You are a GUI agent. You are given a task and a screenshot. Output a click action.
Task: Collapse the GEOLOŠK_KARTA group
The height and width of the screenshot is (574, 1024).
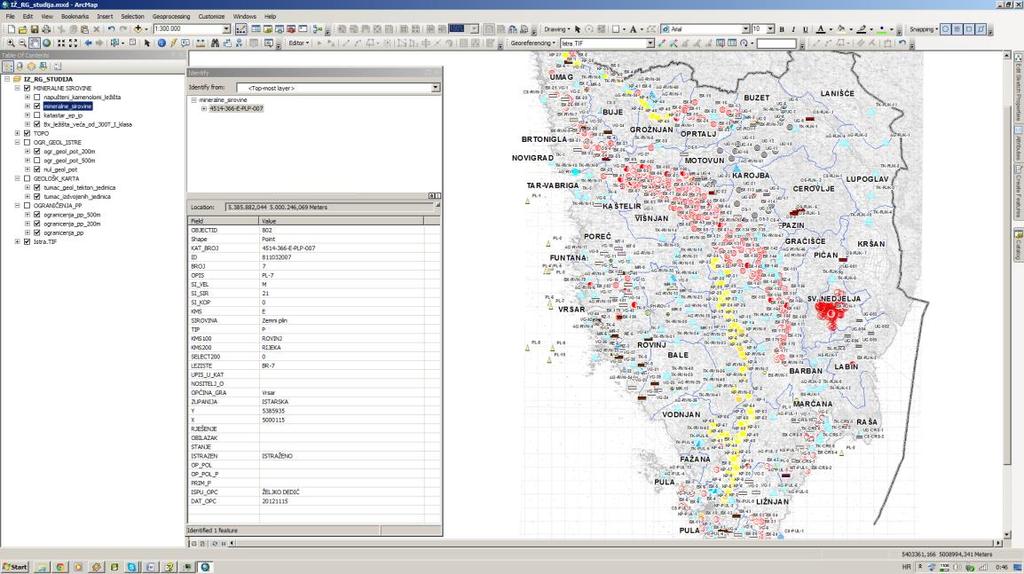(x=18, y=178)
